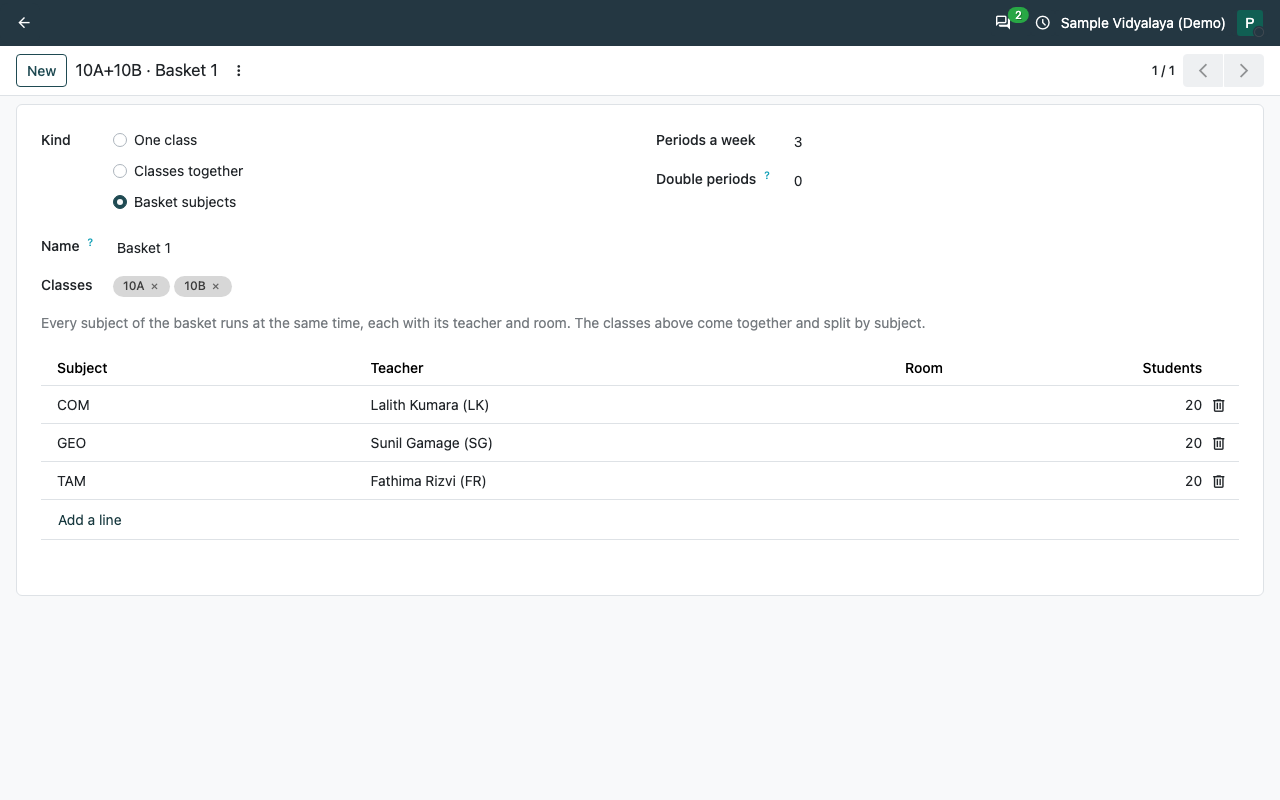Screen dimensions: 1280x800
Task: Create a New record
Action: pos(42,71)
